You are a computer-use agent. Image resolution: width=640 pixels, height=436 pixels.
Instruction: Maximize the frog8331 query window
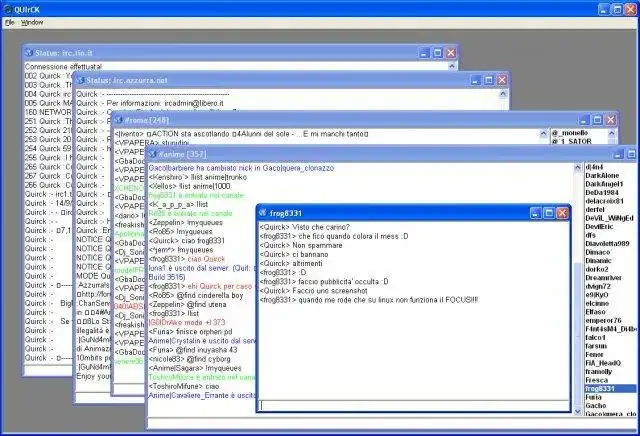click(x=549, y=213)
